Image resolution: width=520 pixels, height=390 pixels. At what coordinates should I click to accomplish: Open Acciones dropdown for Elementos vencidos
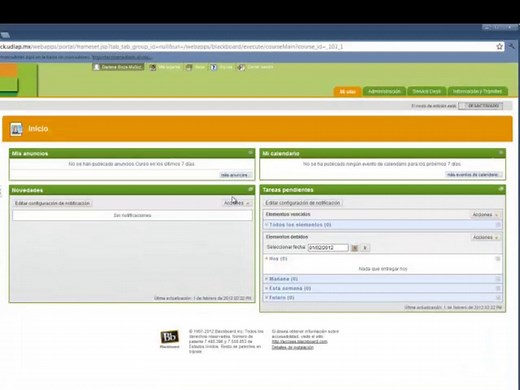tap(485, 215)
